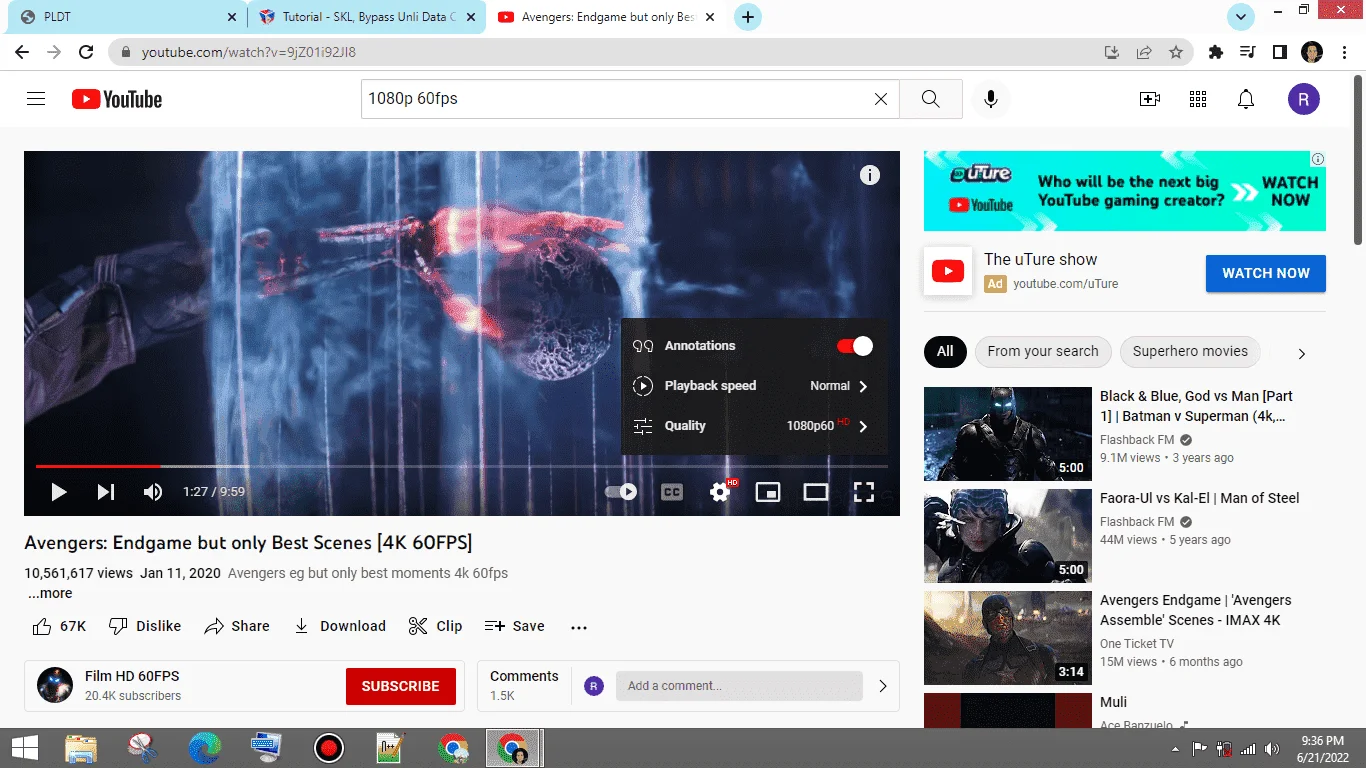Bookmark this page with the star

coord(1176,52)
